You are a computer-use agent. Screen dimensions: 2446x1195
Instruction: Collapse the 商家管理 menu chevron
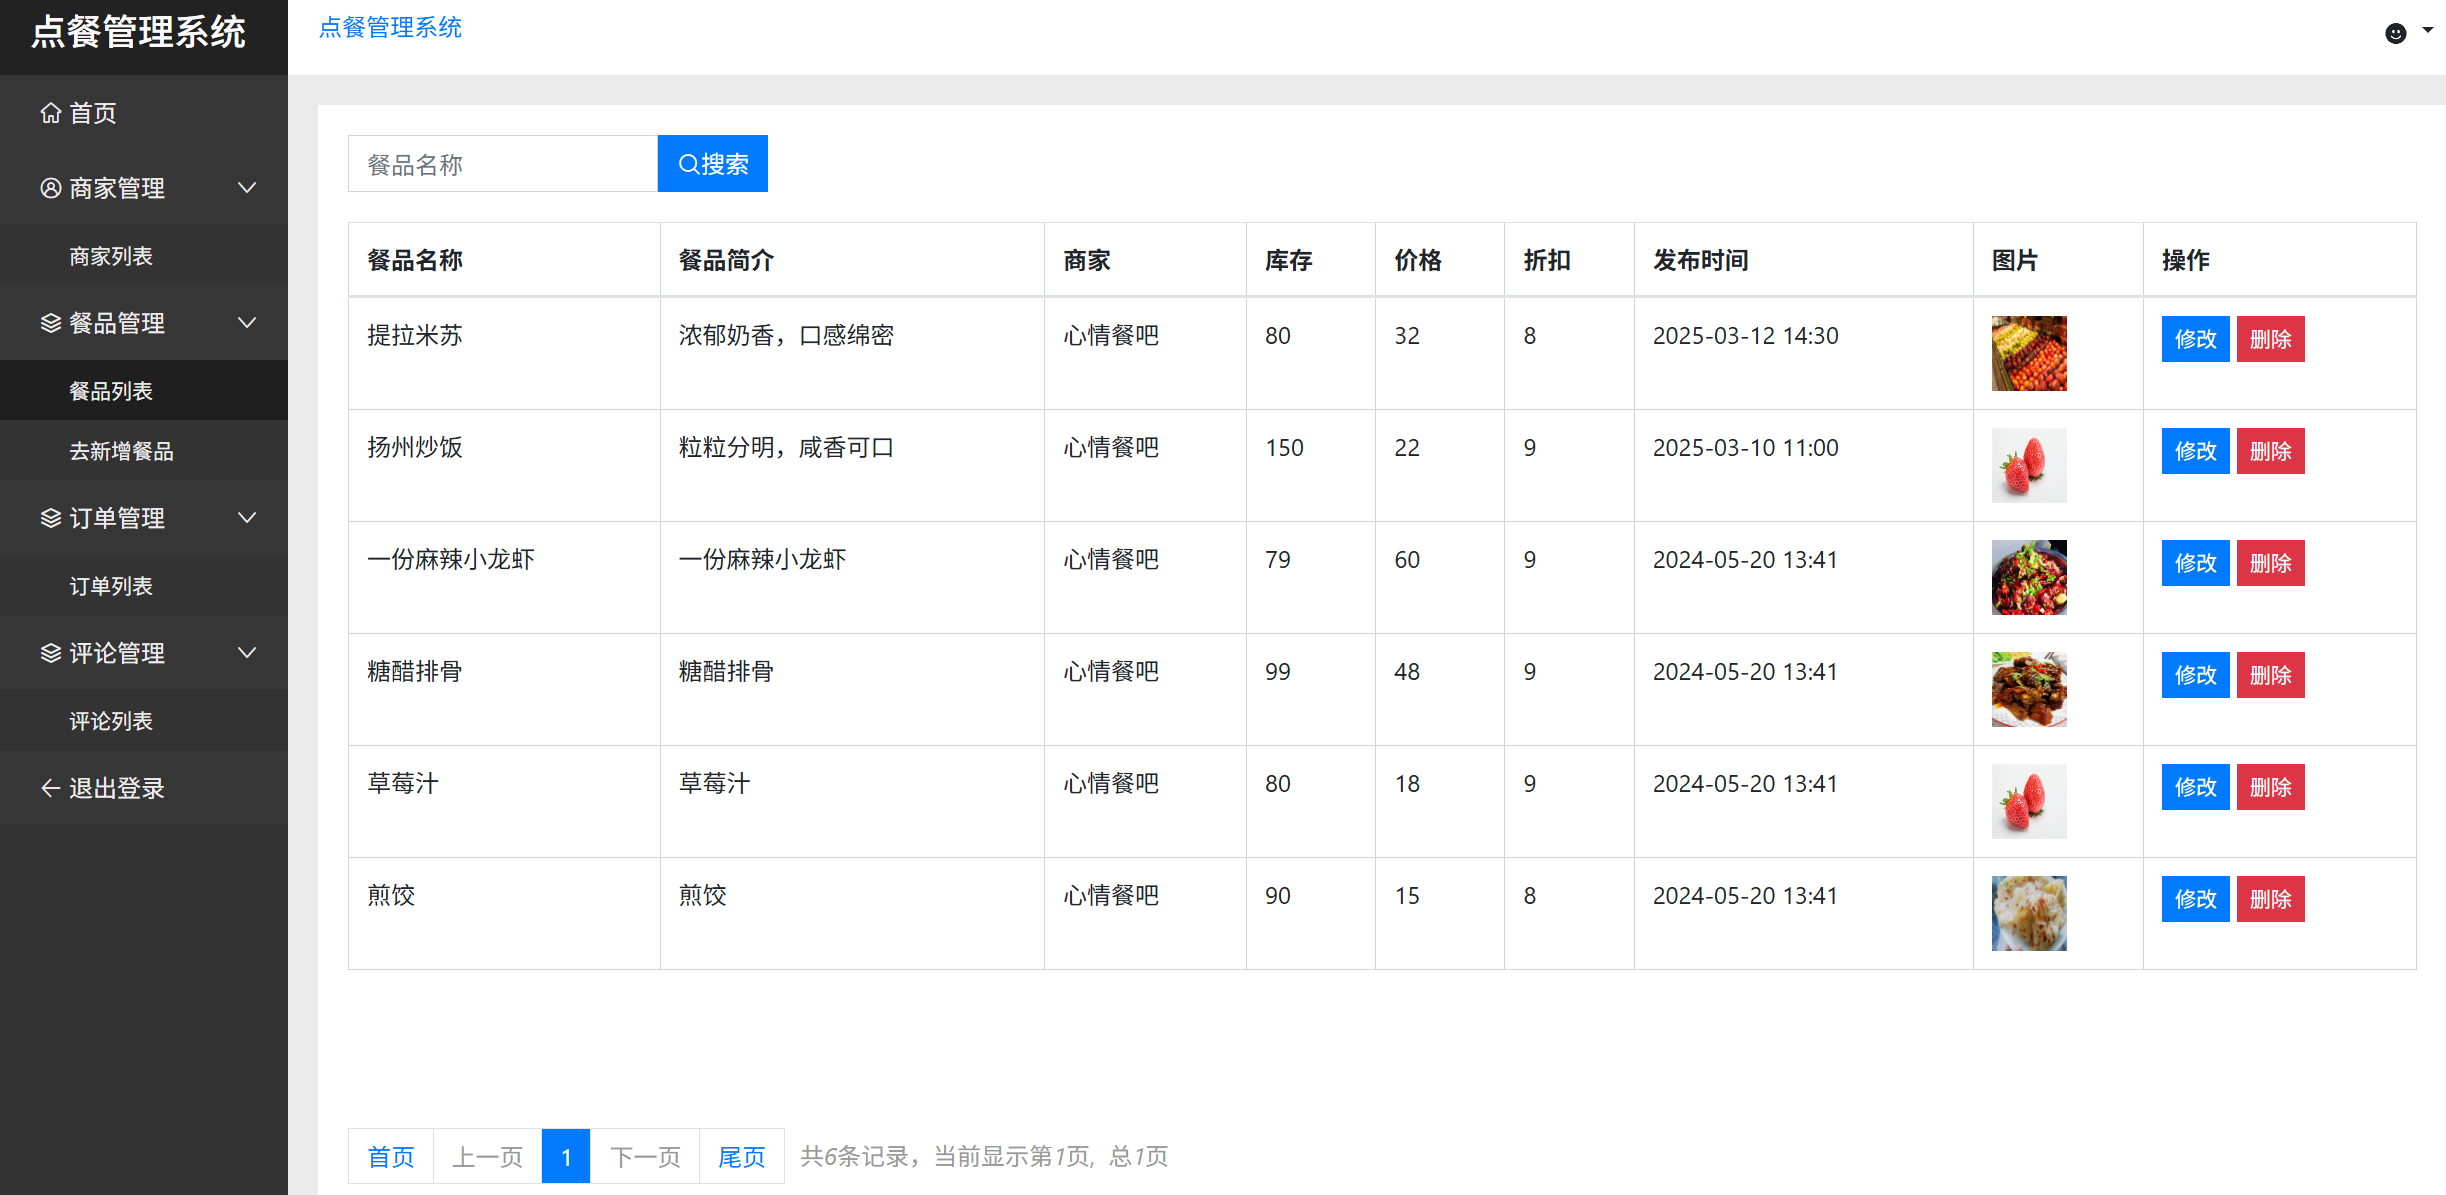[247, 188]
